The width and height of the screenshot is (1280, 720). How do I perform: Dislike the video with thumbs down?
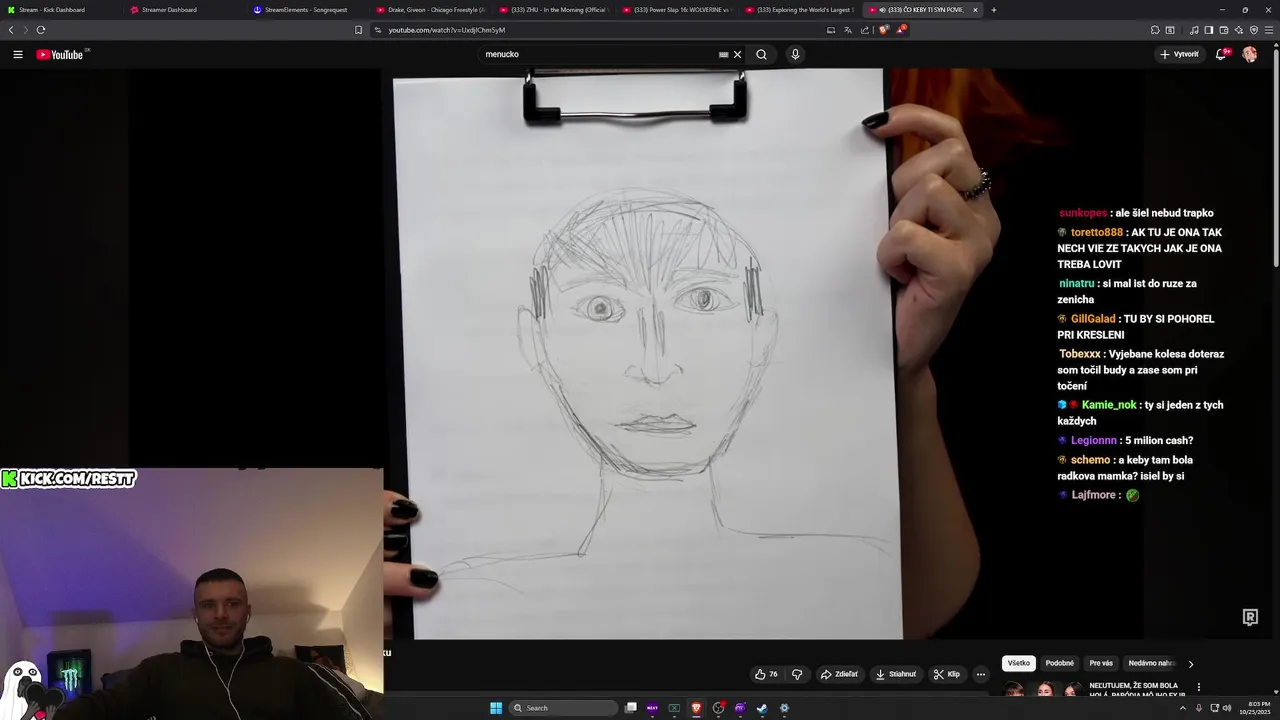click(x=797, y=674)
